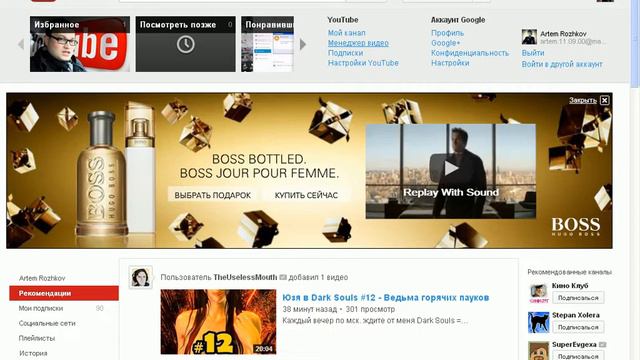Screen dimensions: 640x360
Task: Open Кино Клуб channel name
Action: 570,286
